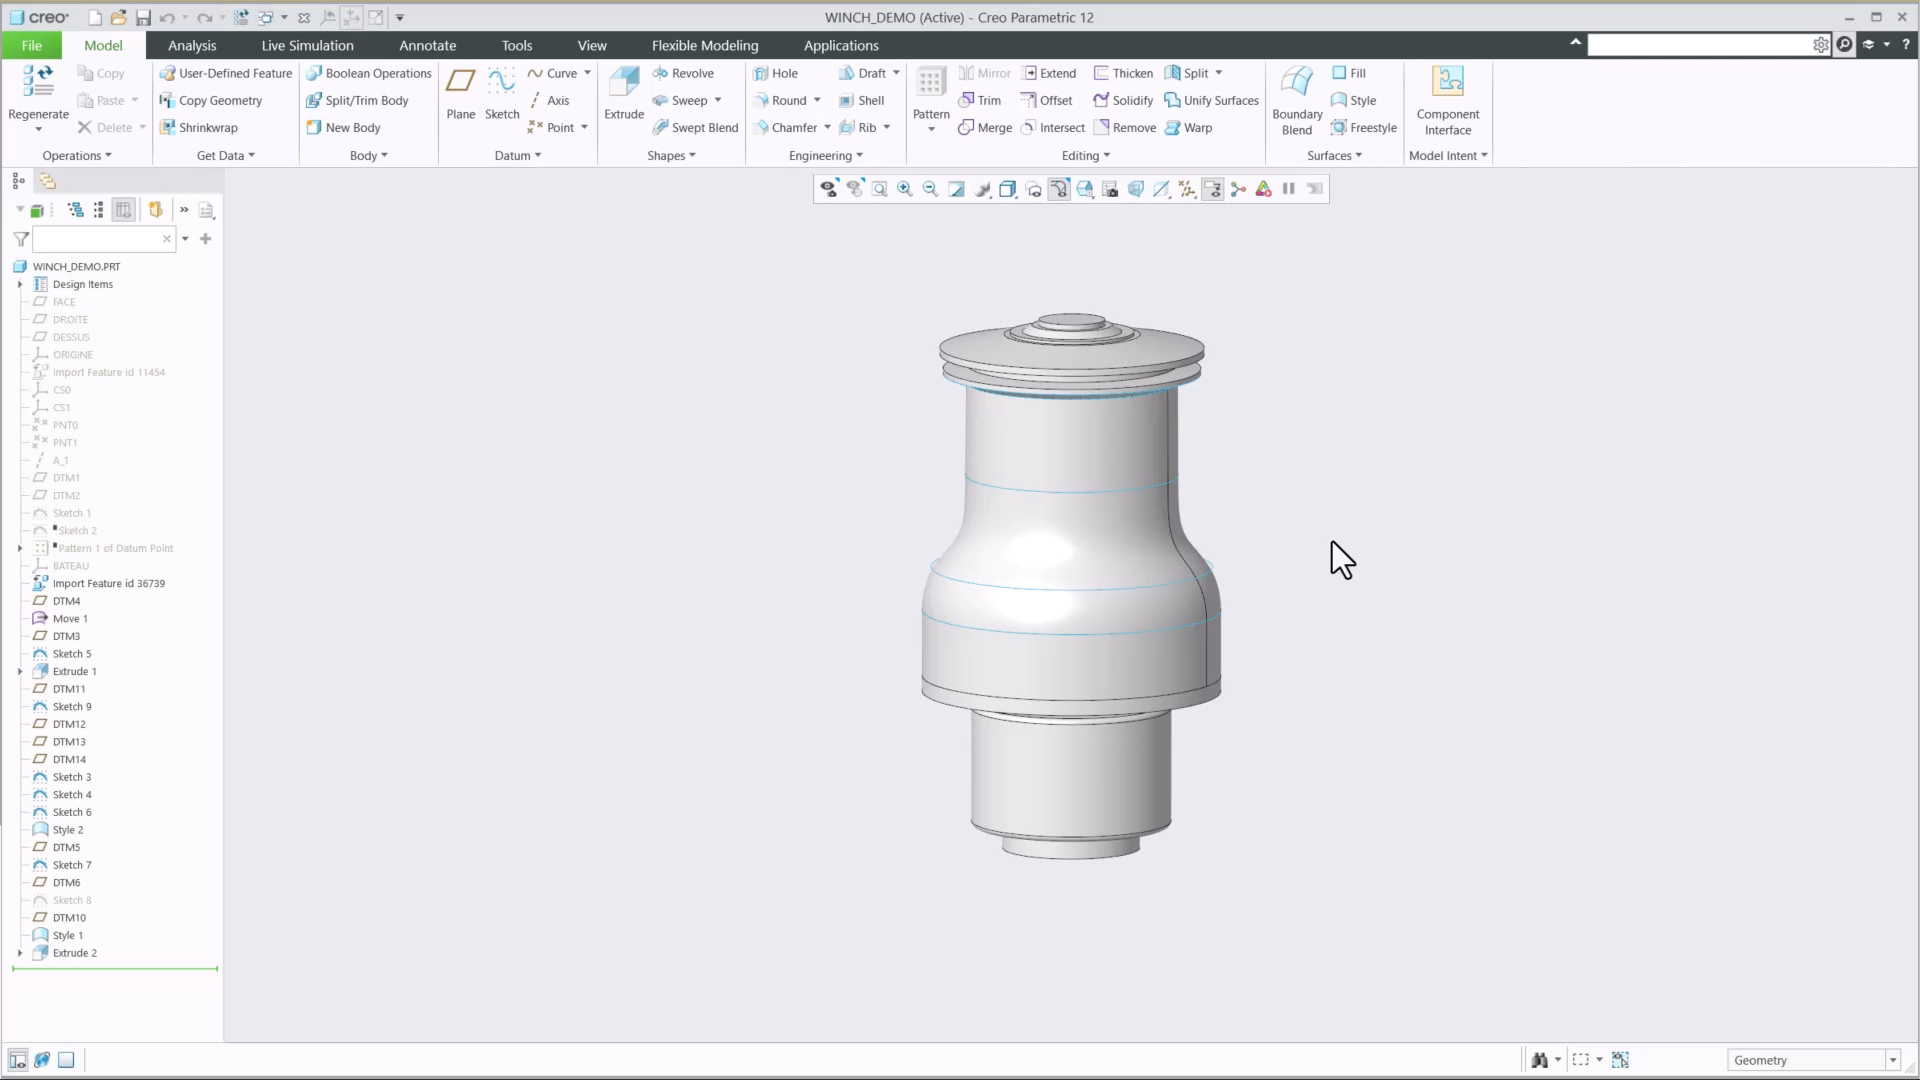
Task: Click the Pattern tool
Action: [x=931, y=99]
